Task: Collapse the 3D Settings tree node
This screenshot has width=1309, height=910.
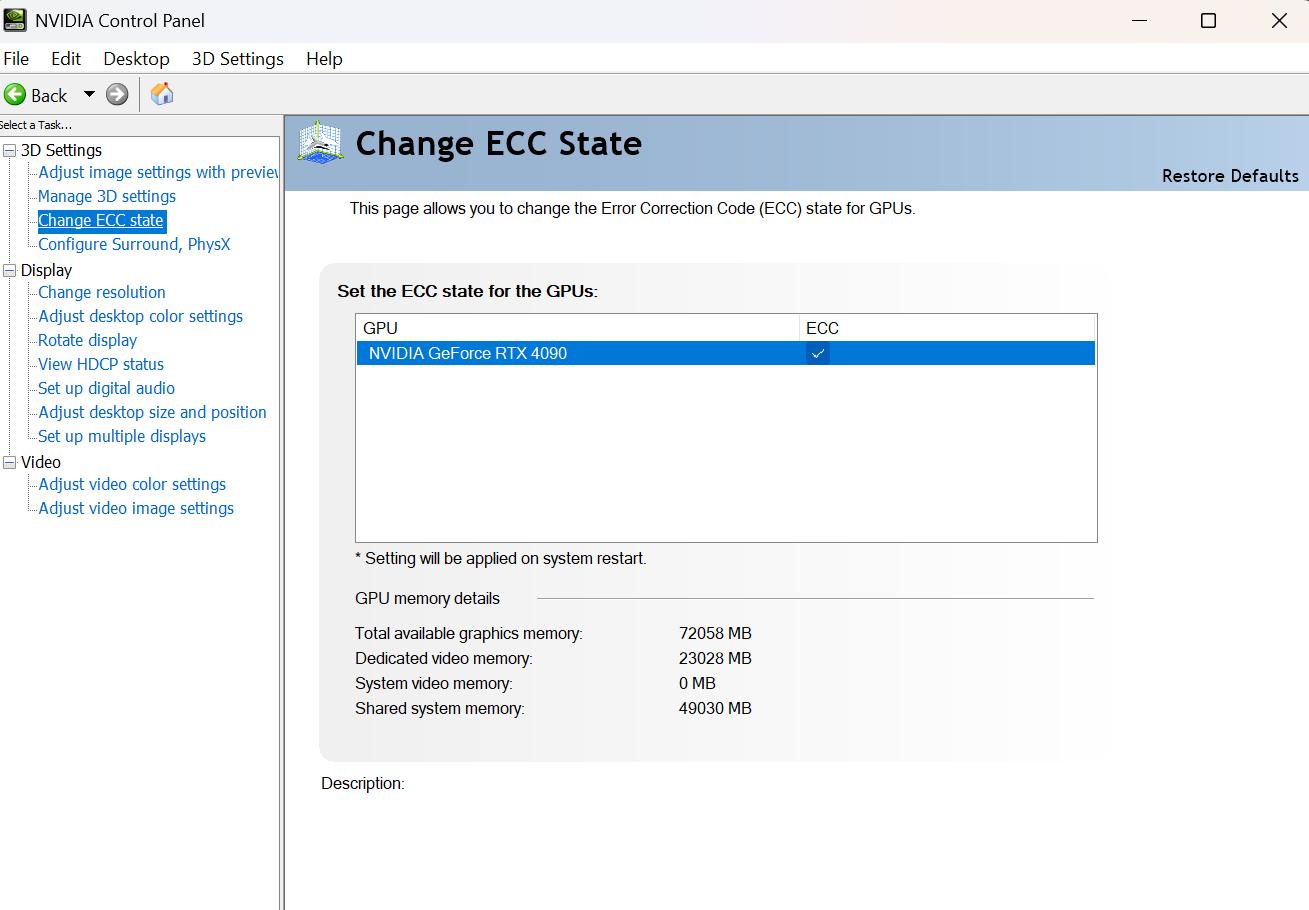Action: 10,151
